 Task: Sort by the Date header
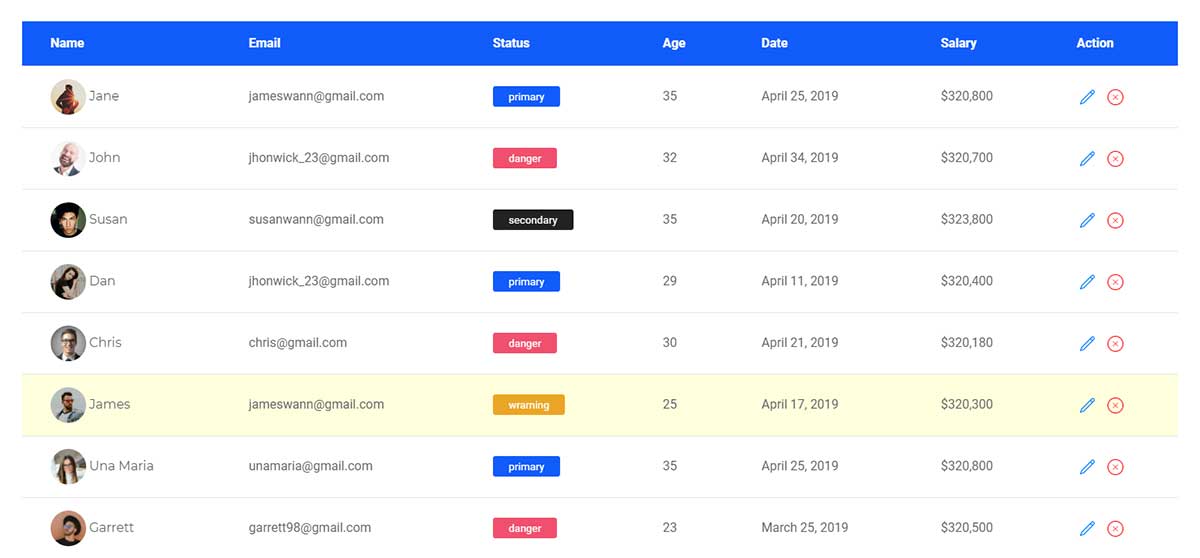(x=774, y=43)
